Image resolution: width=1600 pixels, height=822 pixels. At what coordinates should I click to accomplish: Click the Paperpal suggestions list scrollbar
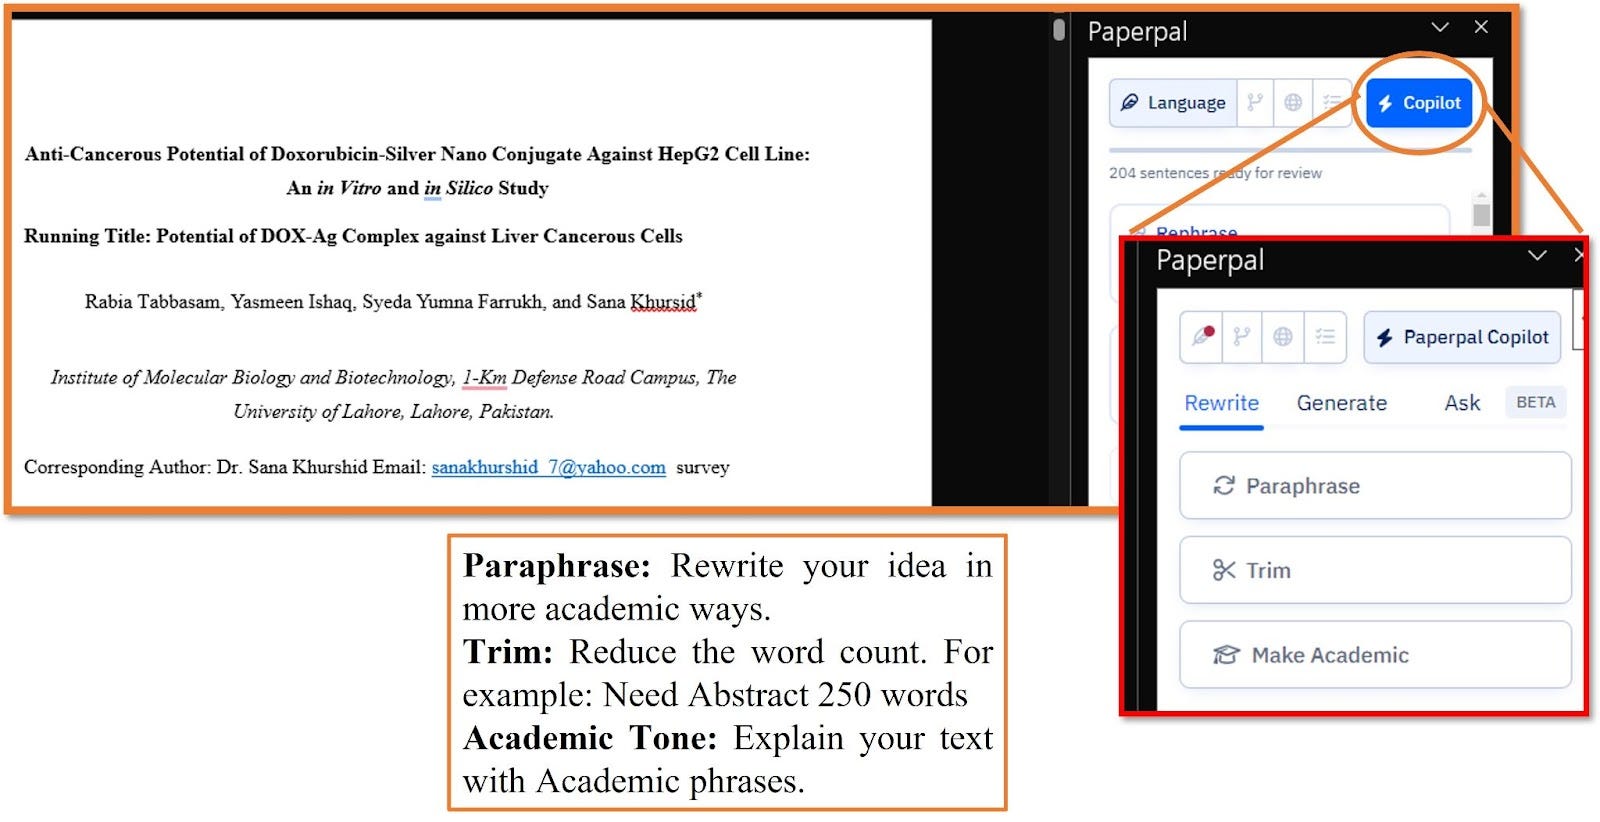tap(1481, 214)
